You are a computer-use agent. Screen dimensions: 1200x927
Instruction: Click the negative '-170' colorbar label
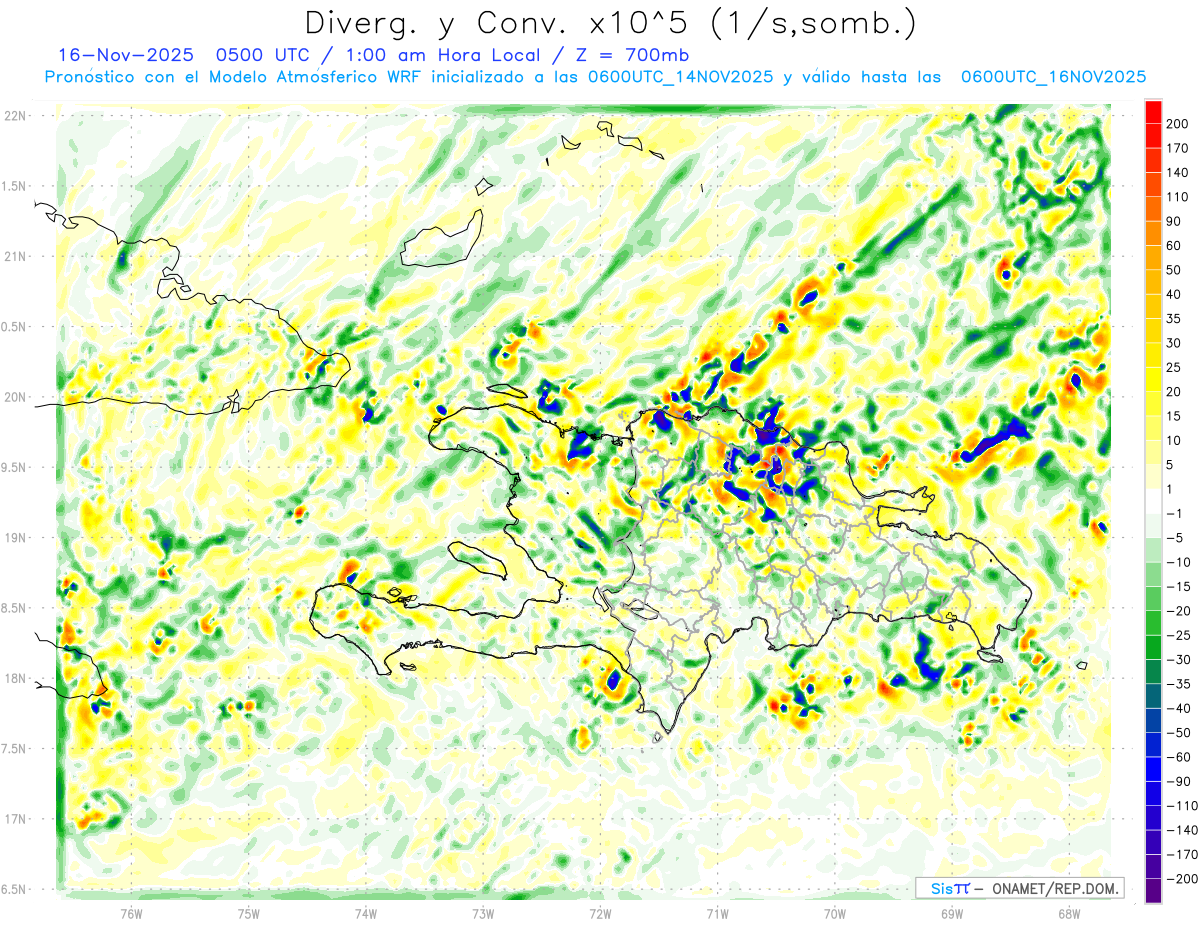1183,854
